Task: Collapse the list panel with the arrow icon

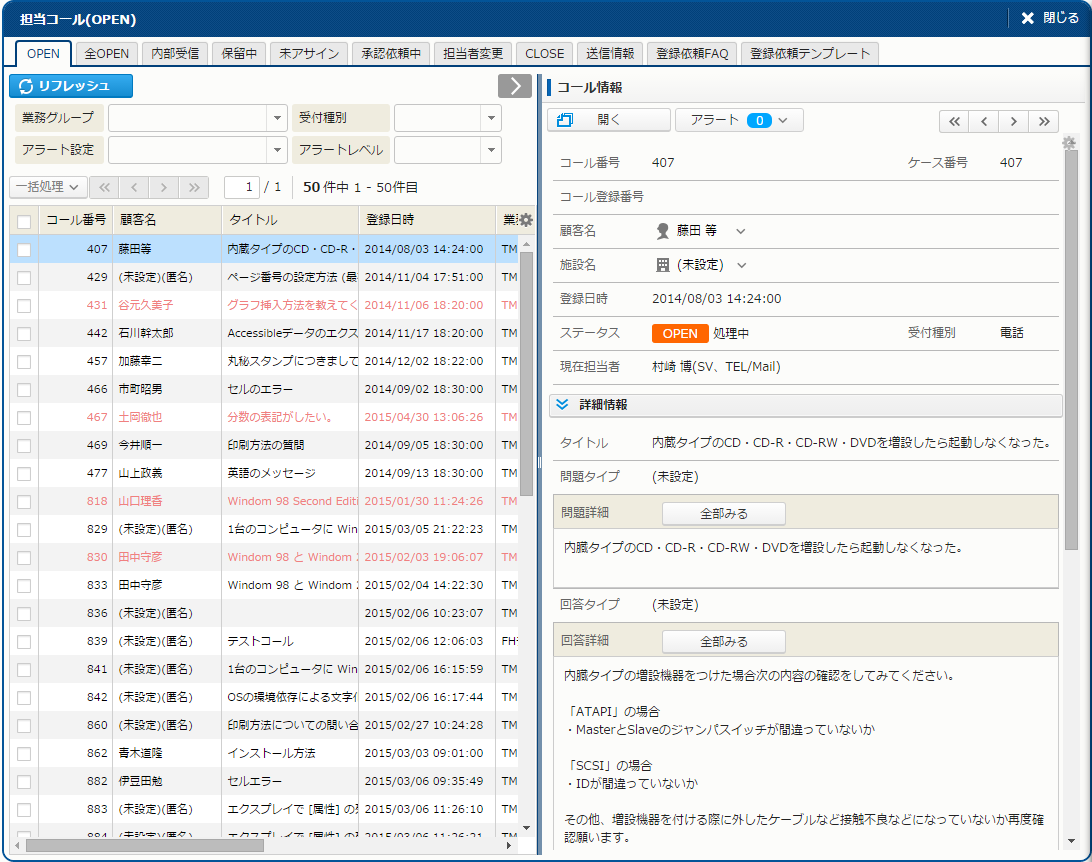Action: 514,86
